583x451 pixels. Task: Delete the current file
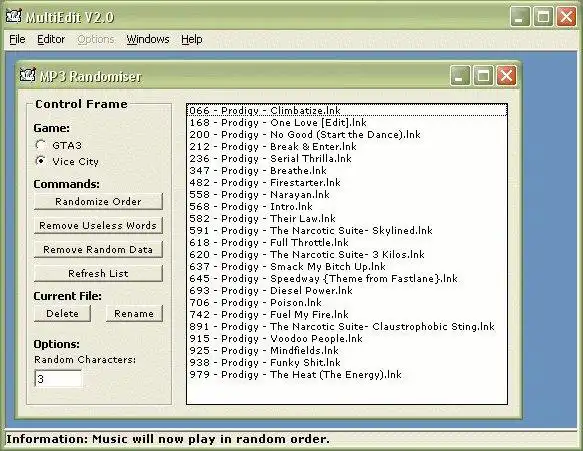coord(62,313)
